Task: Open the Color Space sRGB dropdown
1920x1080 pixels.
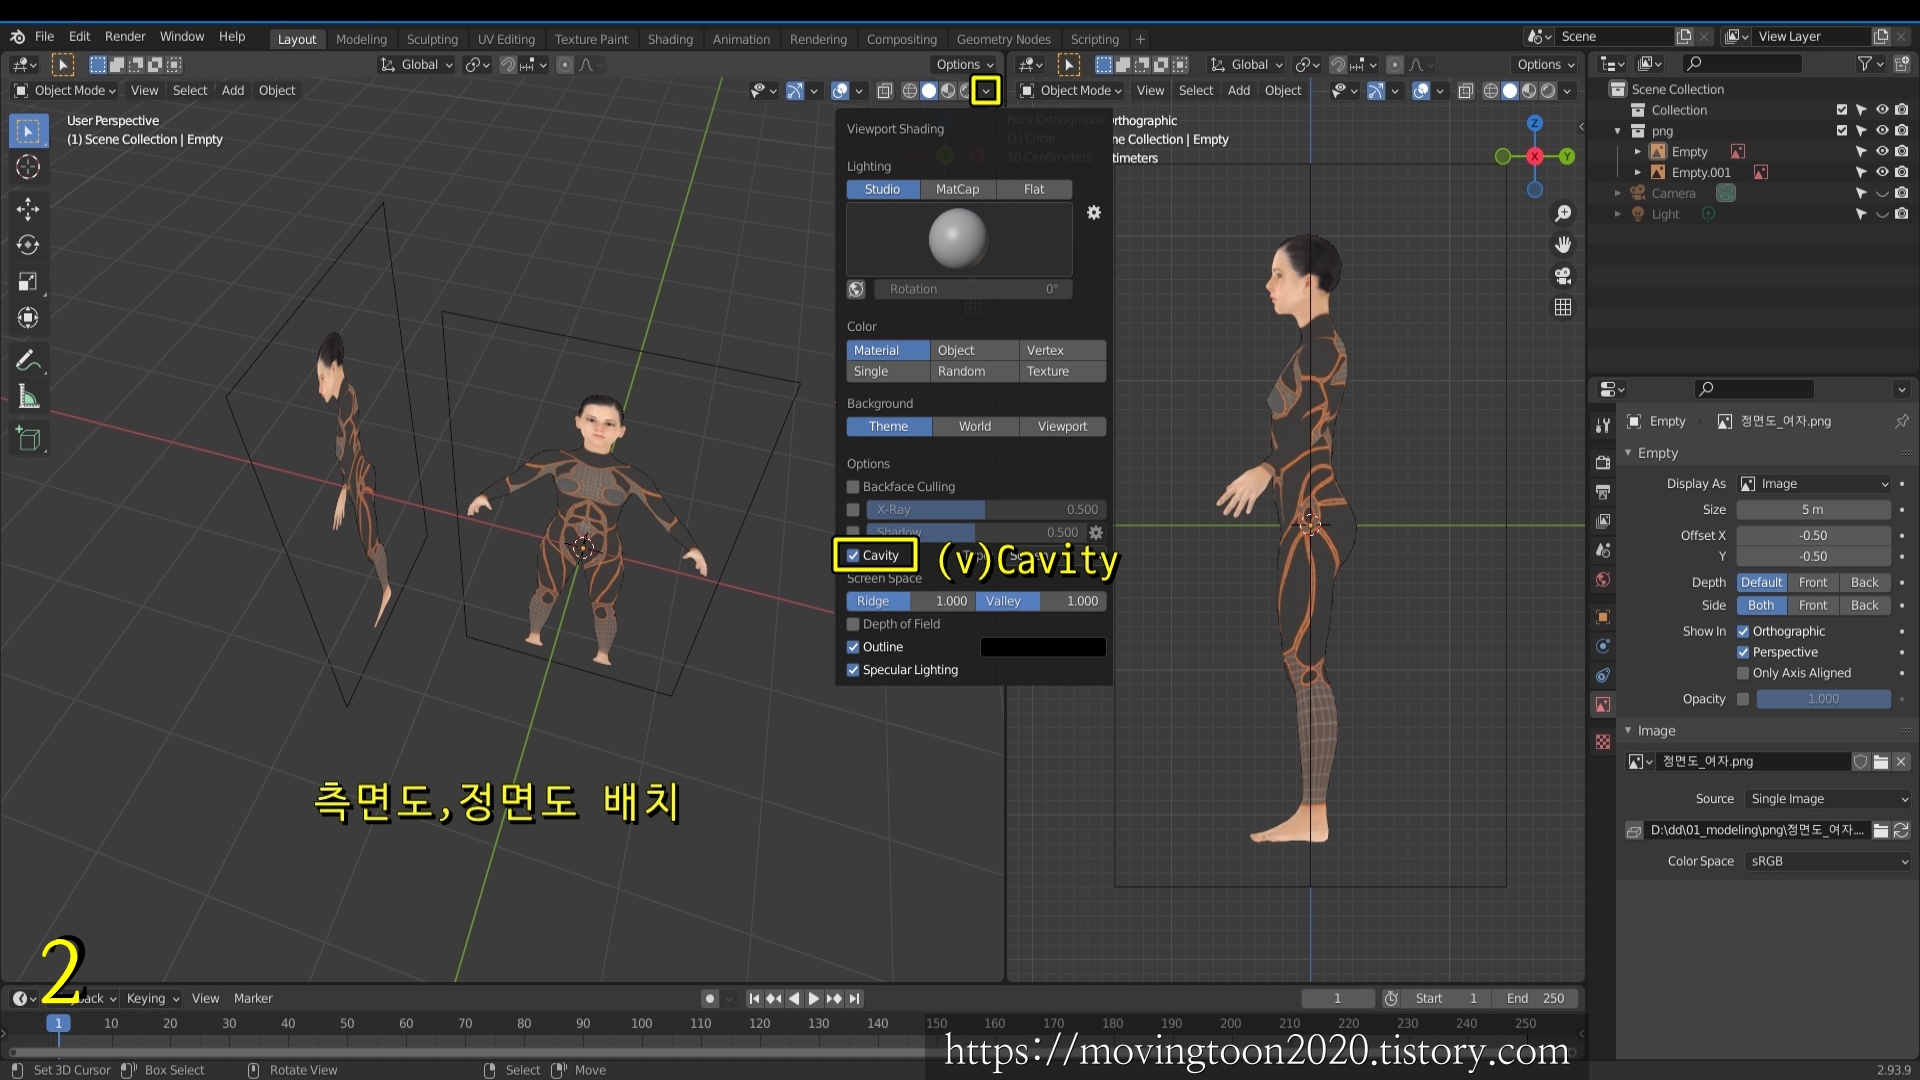Action: pos(1828,861)
